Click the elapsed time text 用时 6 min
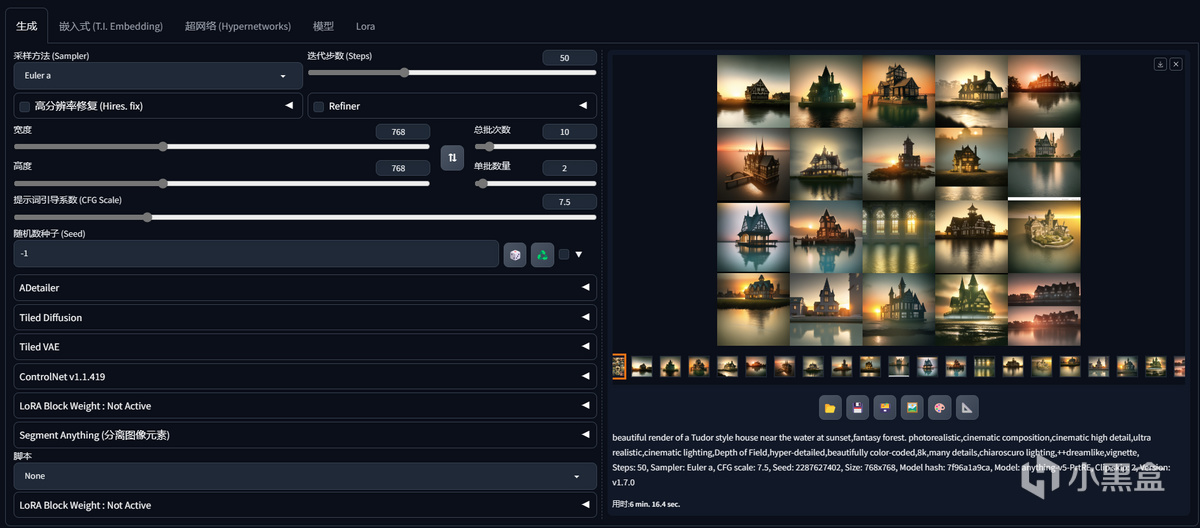This screenshot has width=1200, height=528. click(646, 504)
